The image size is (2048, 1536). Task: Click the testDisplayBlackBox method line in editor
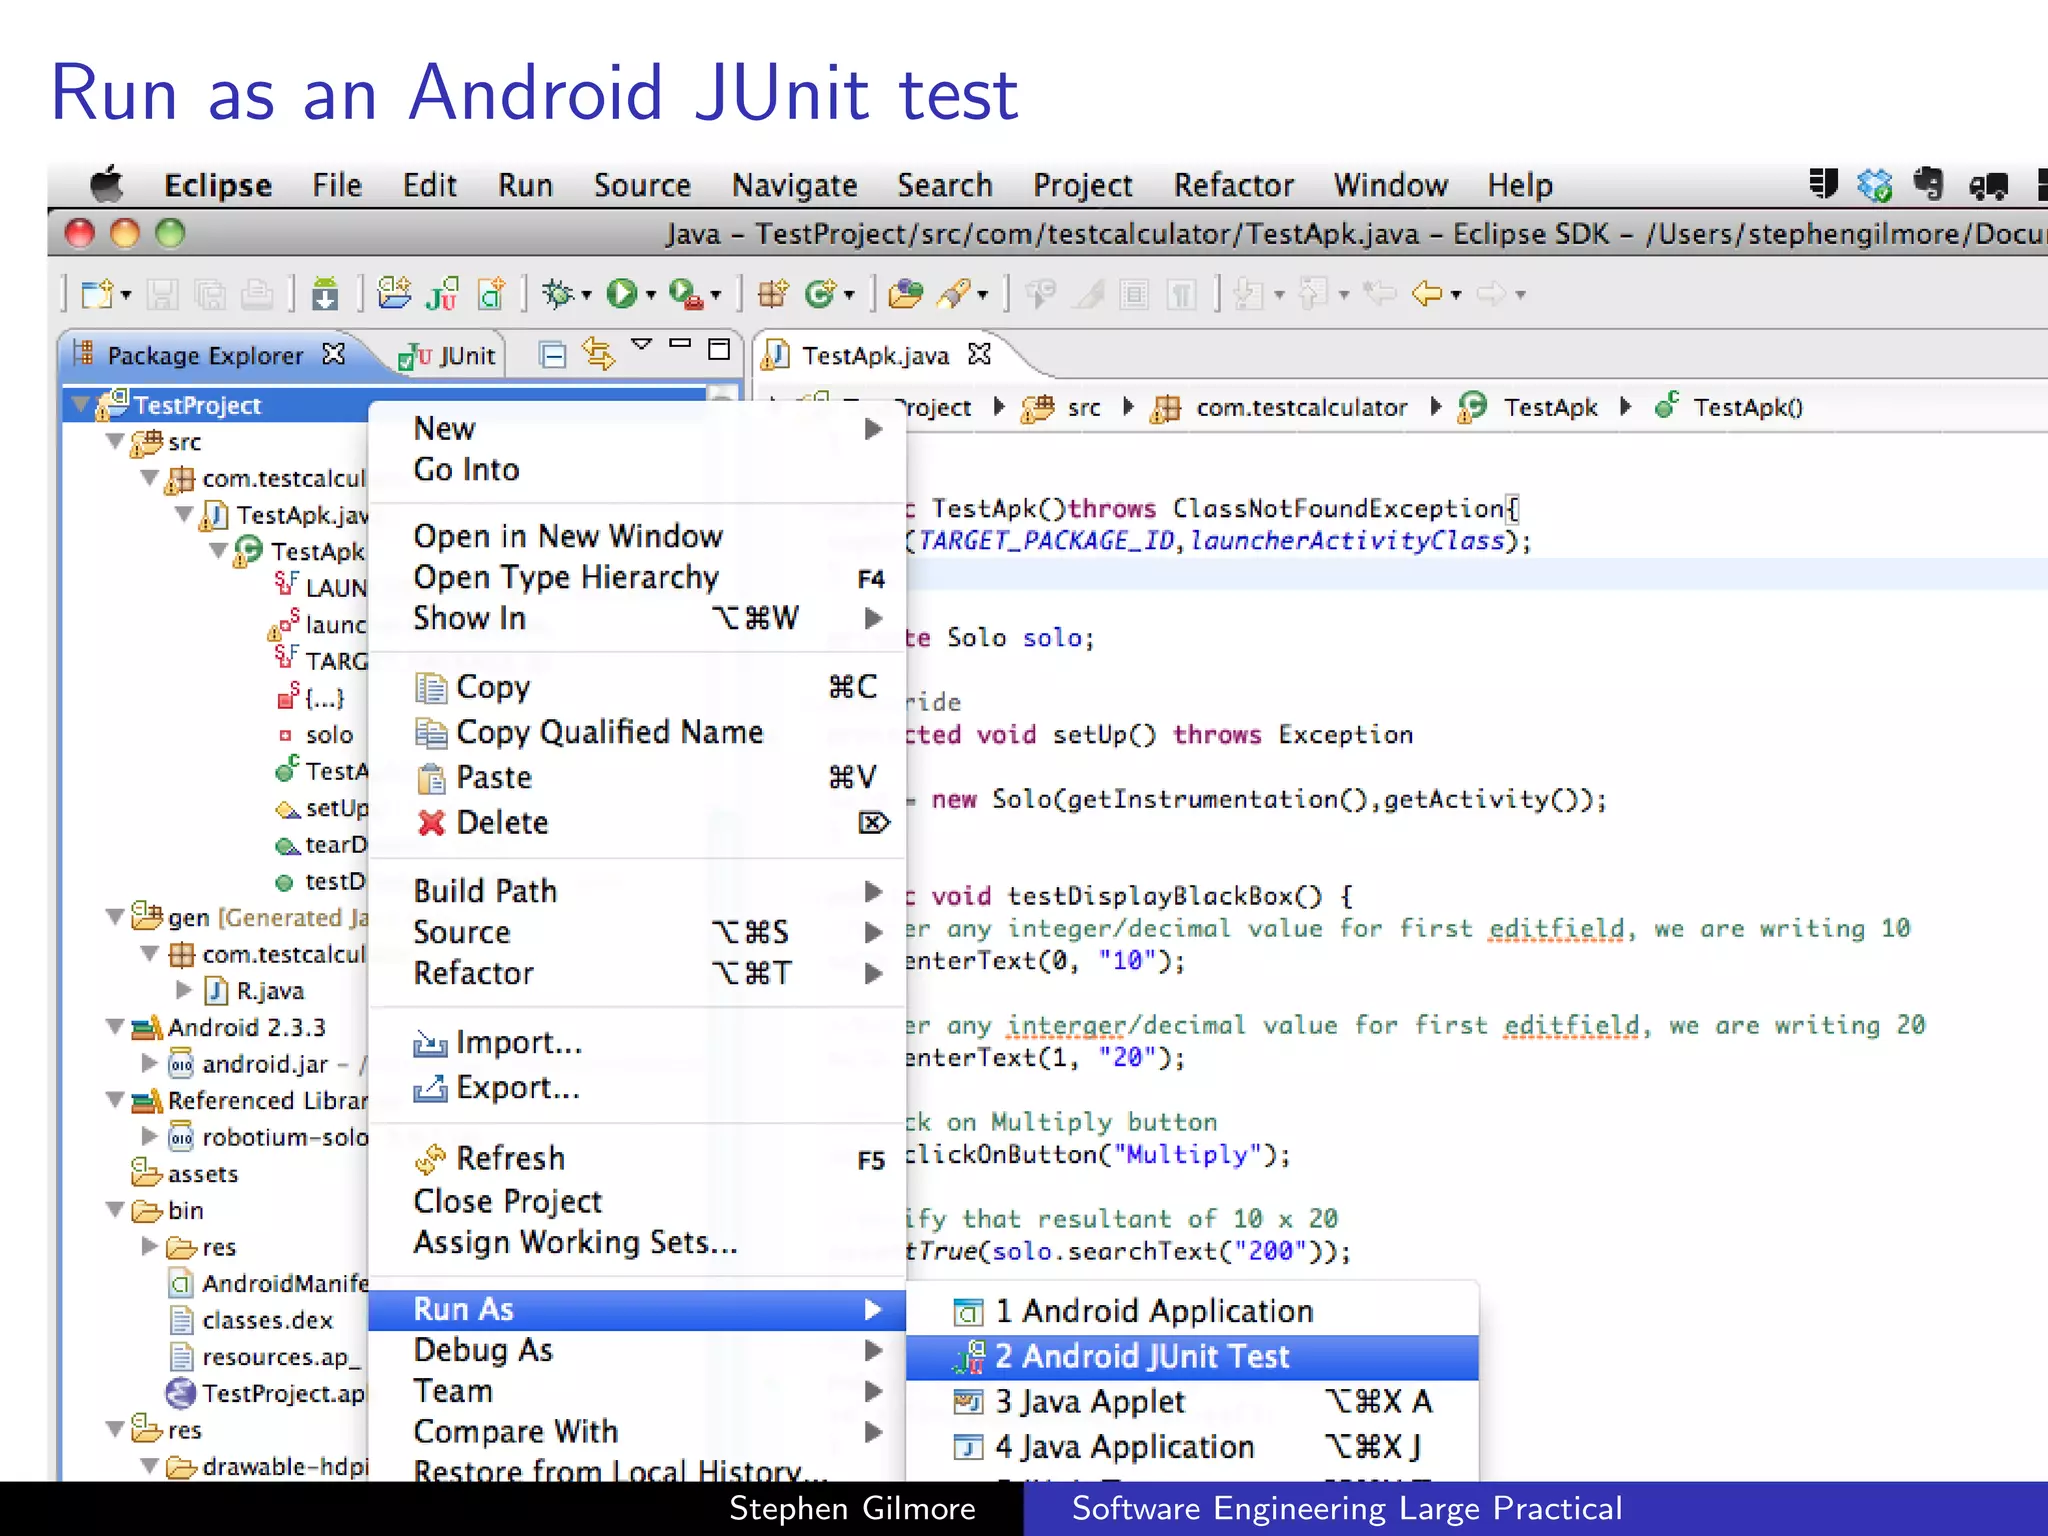1131,896
